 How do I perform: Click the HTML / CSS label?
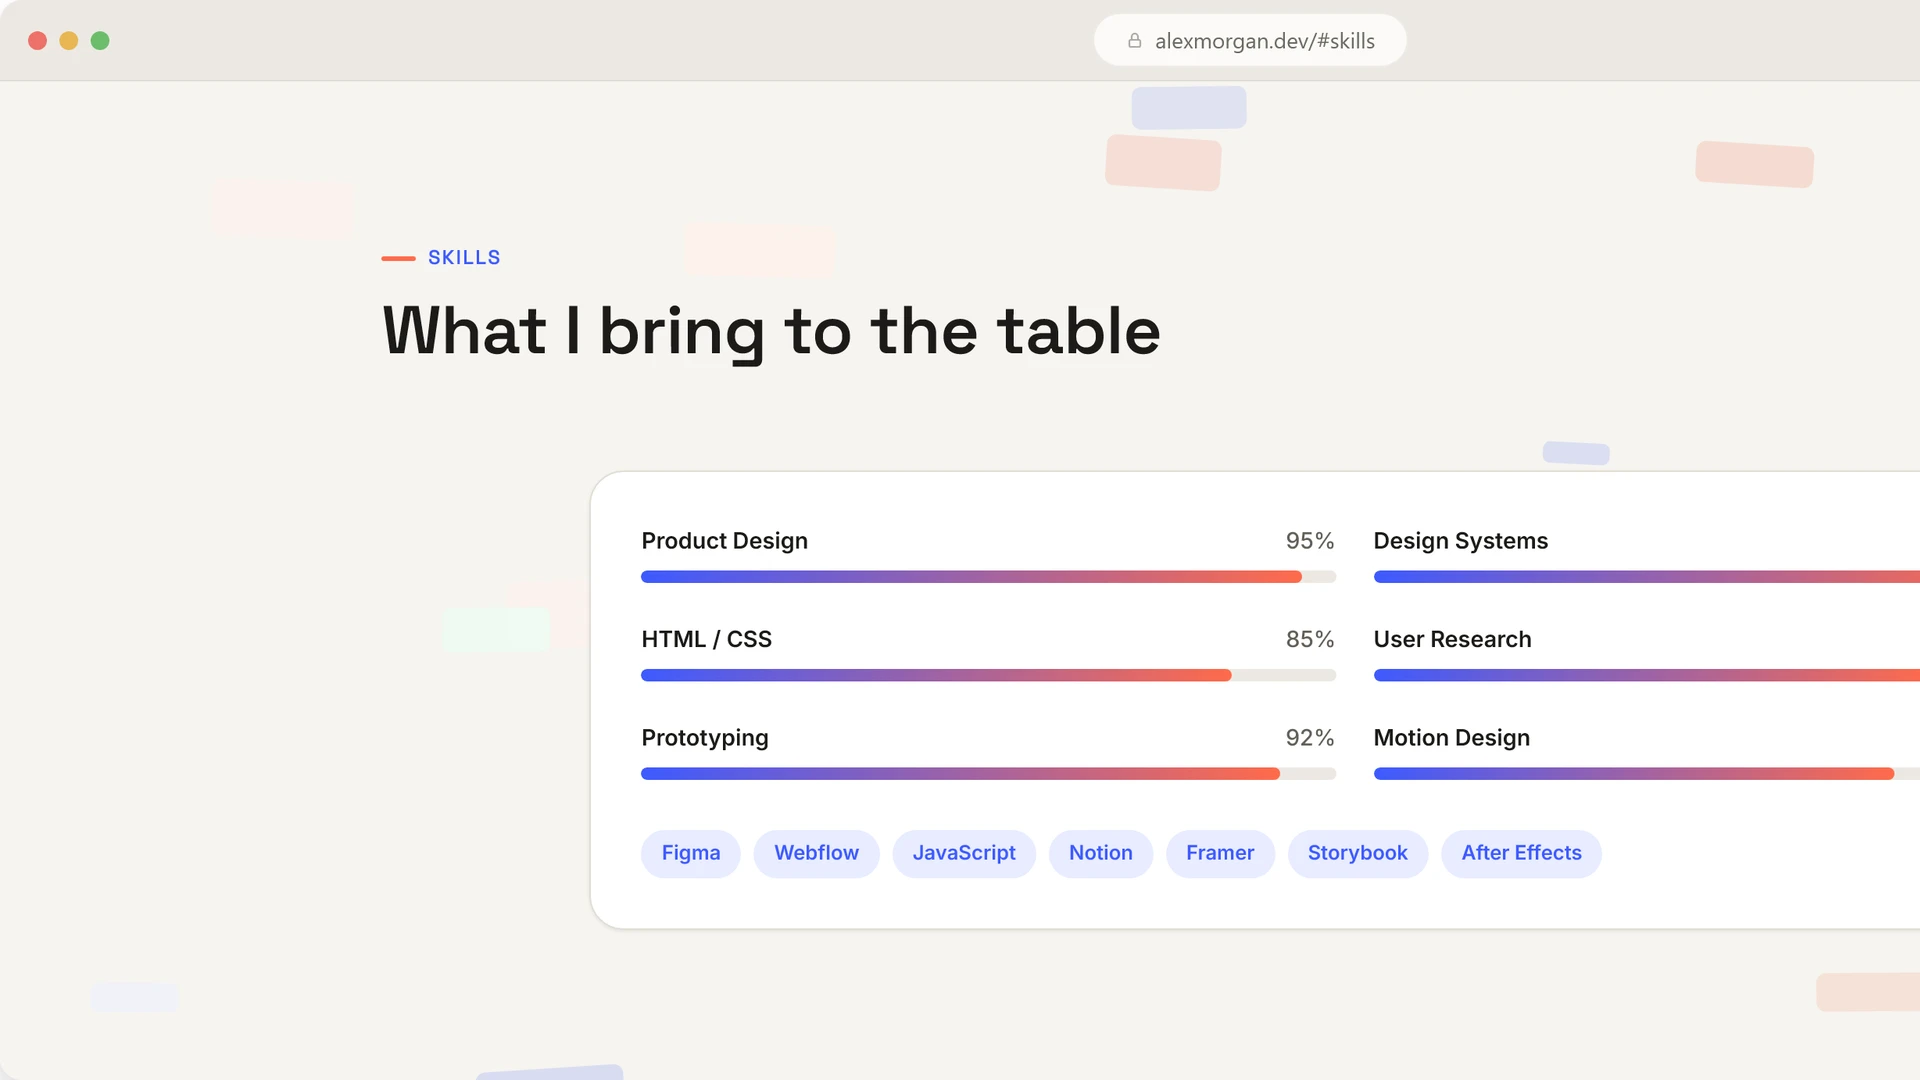(707, 639)
